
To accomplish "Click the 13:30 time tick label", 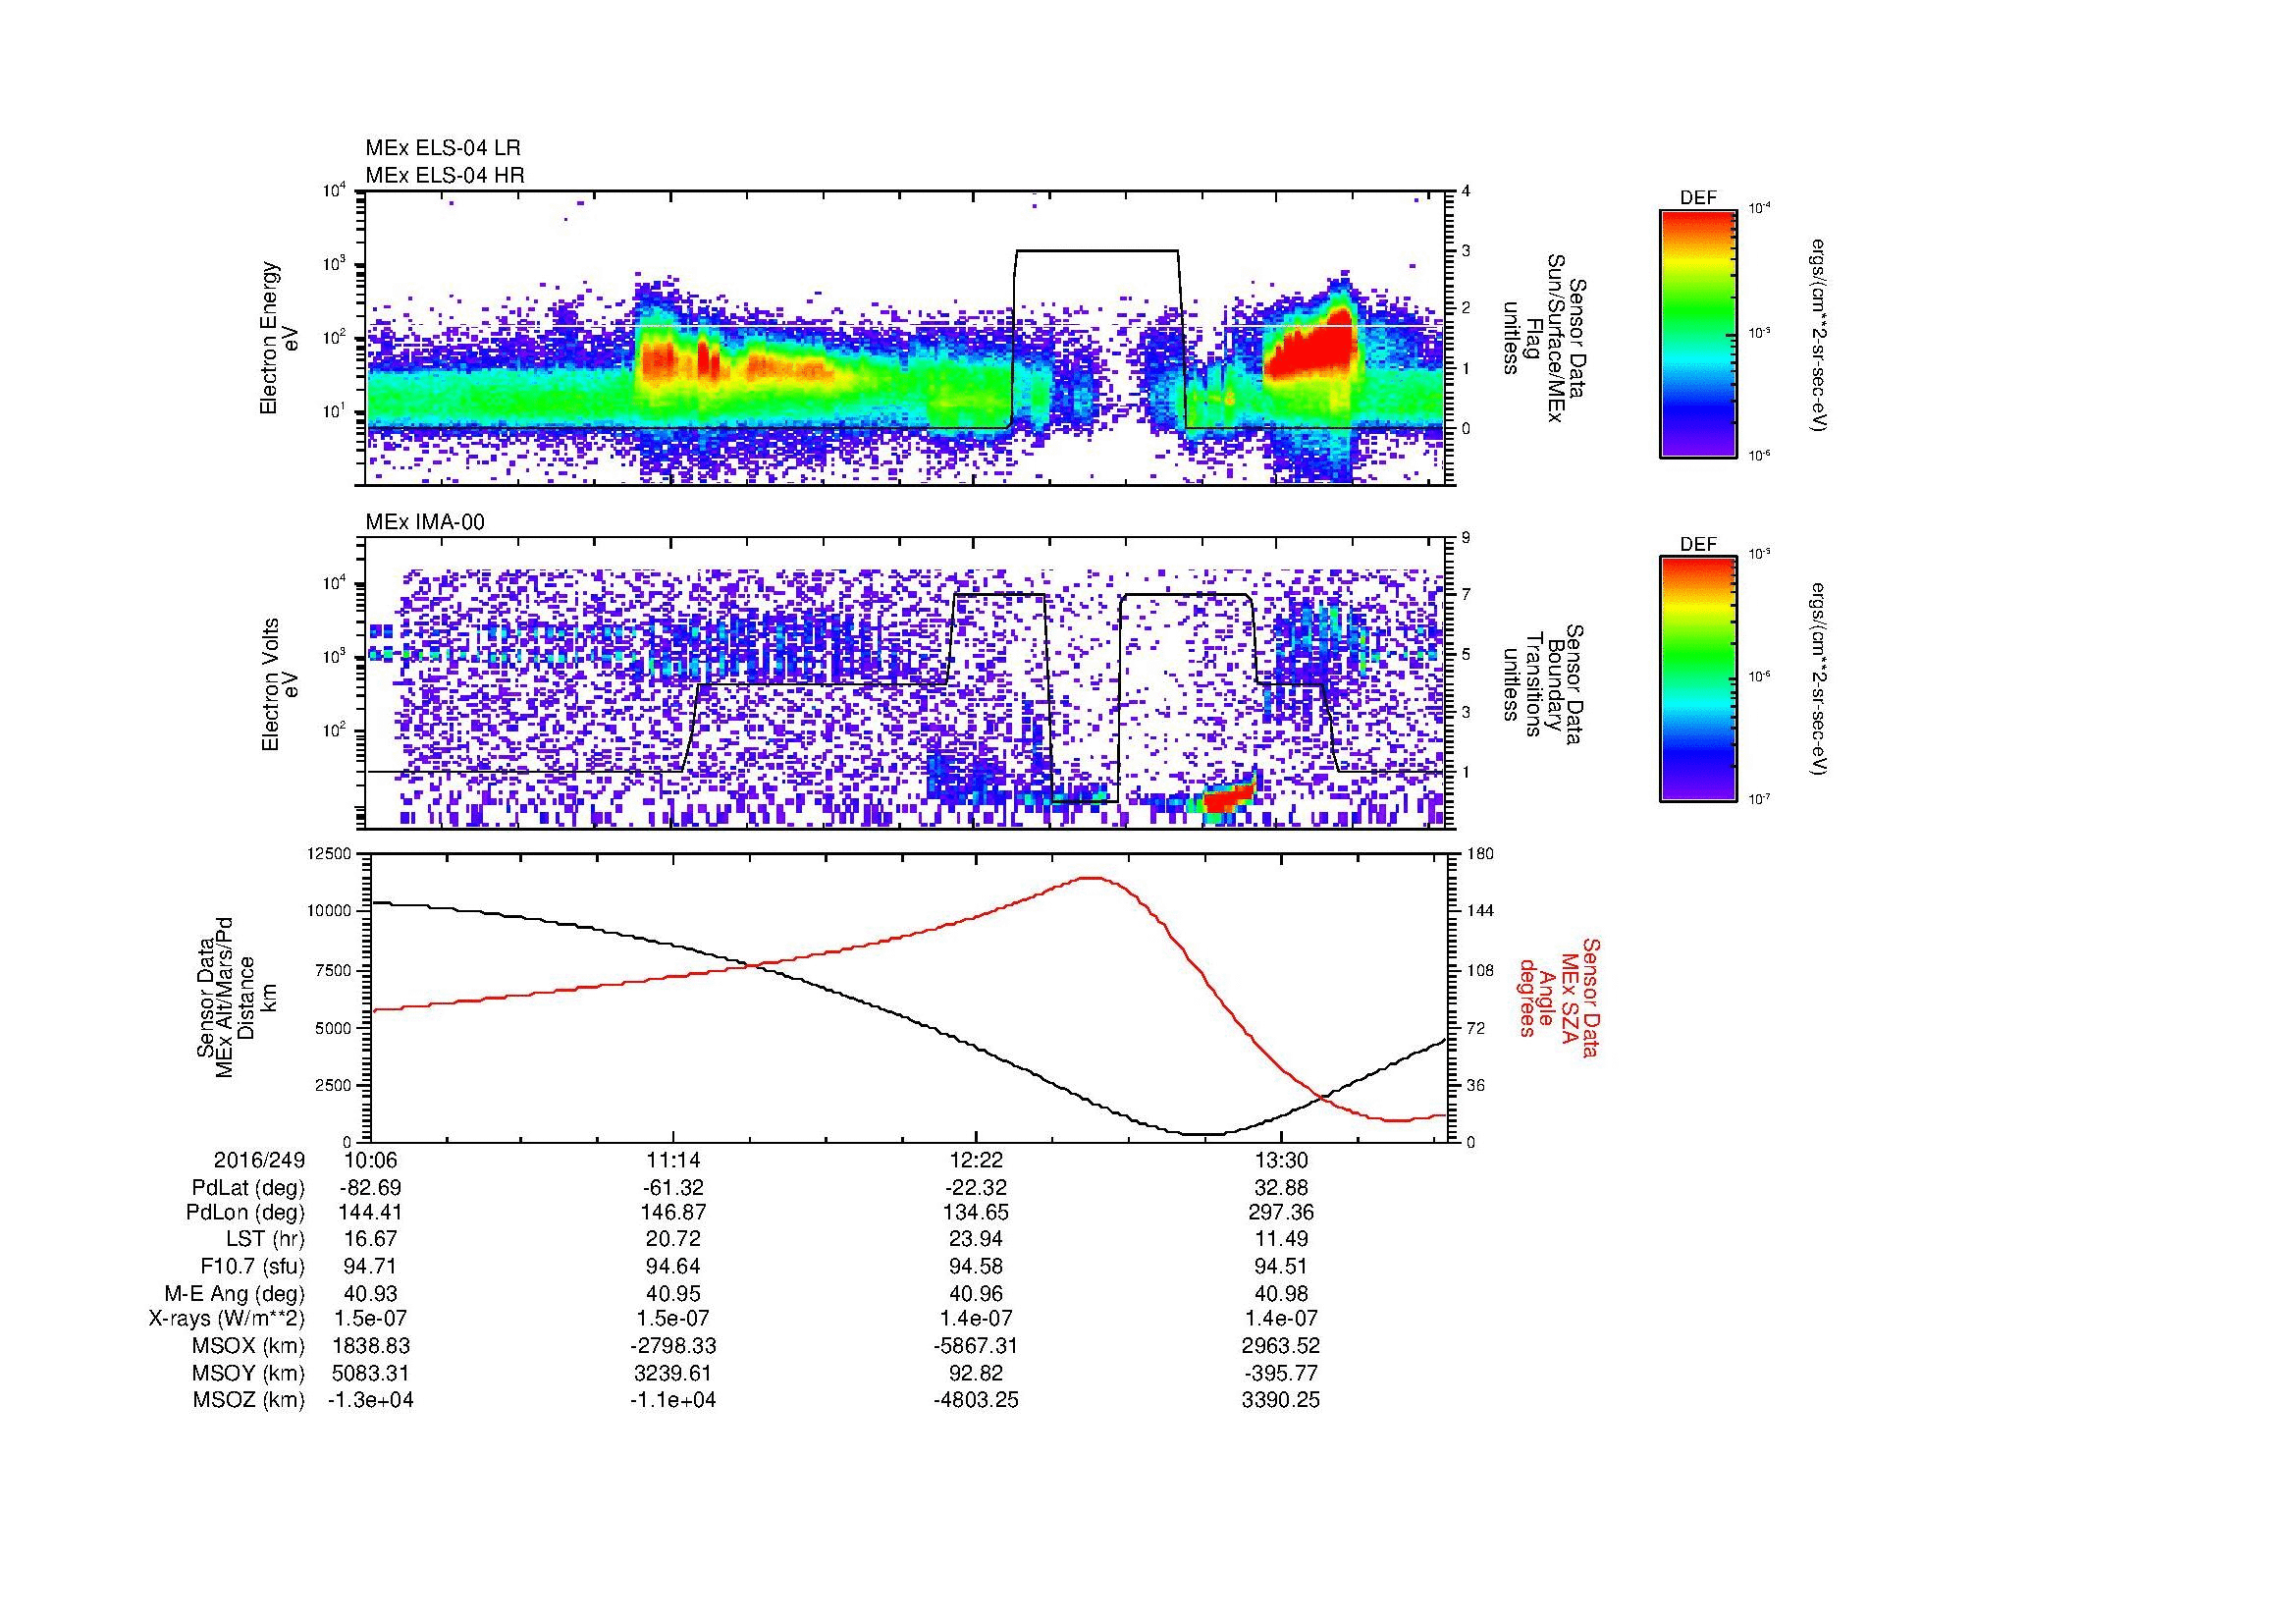I will 1280,1161.
